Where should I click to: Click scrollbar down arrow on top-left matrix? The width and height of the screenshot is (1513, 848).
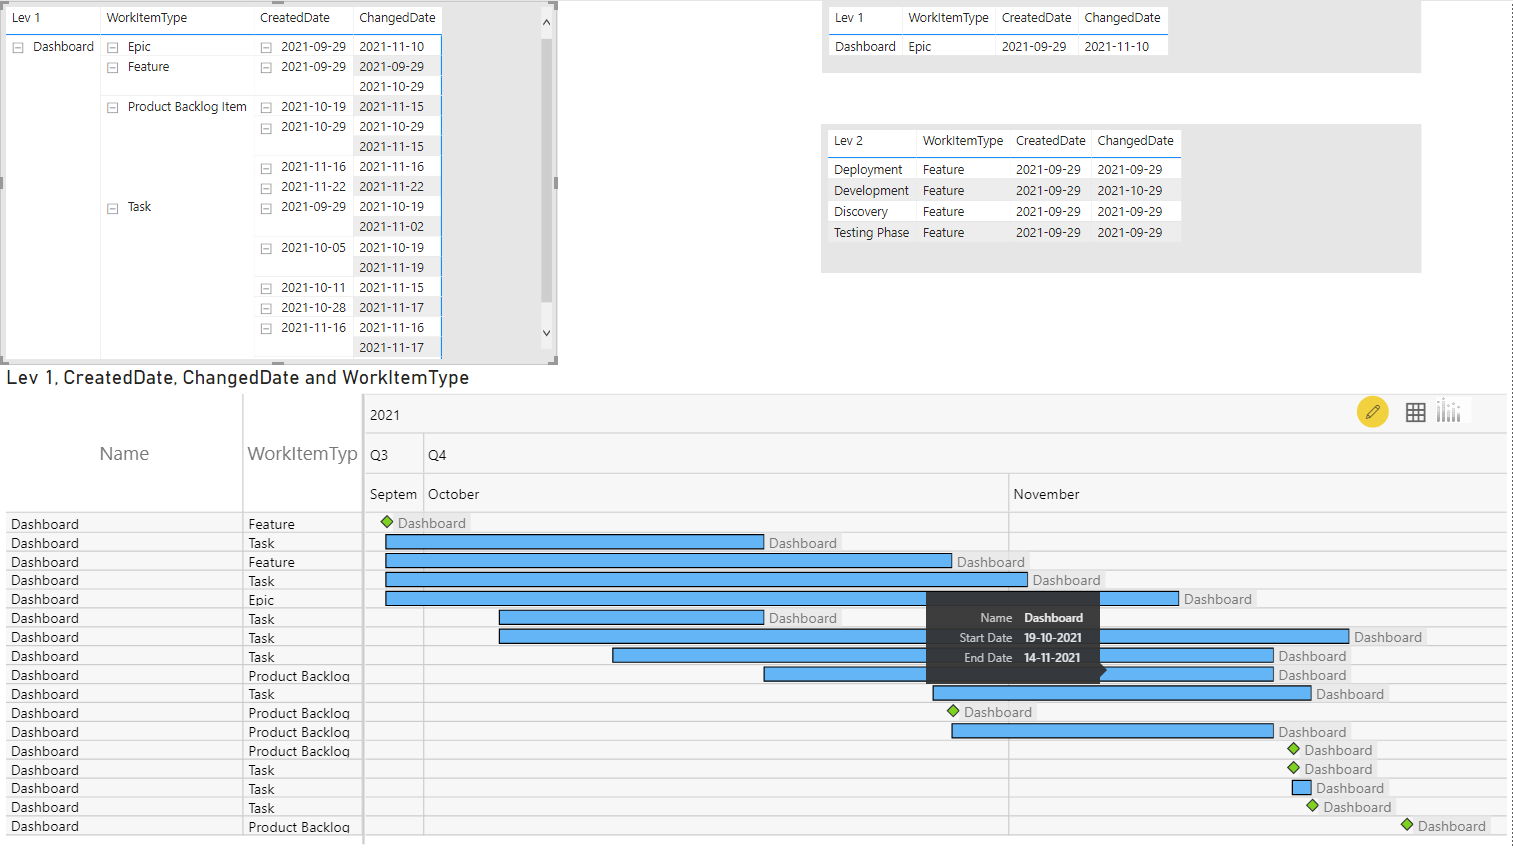545,332
